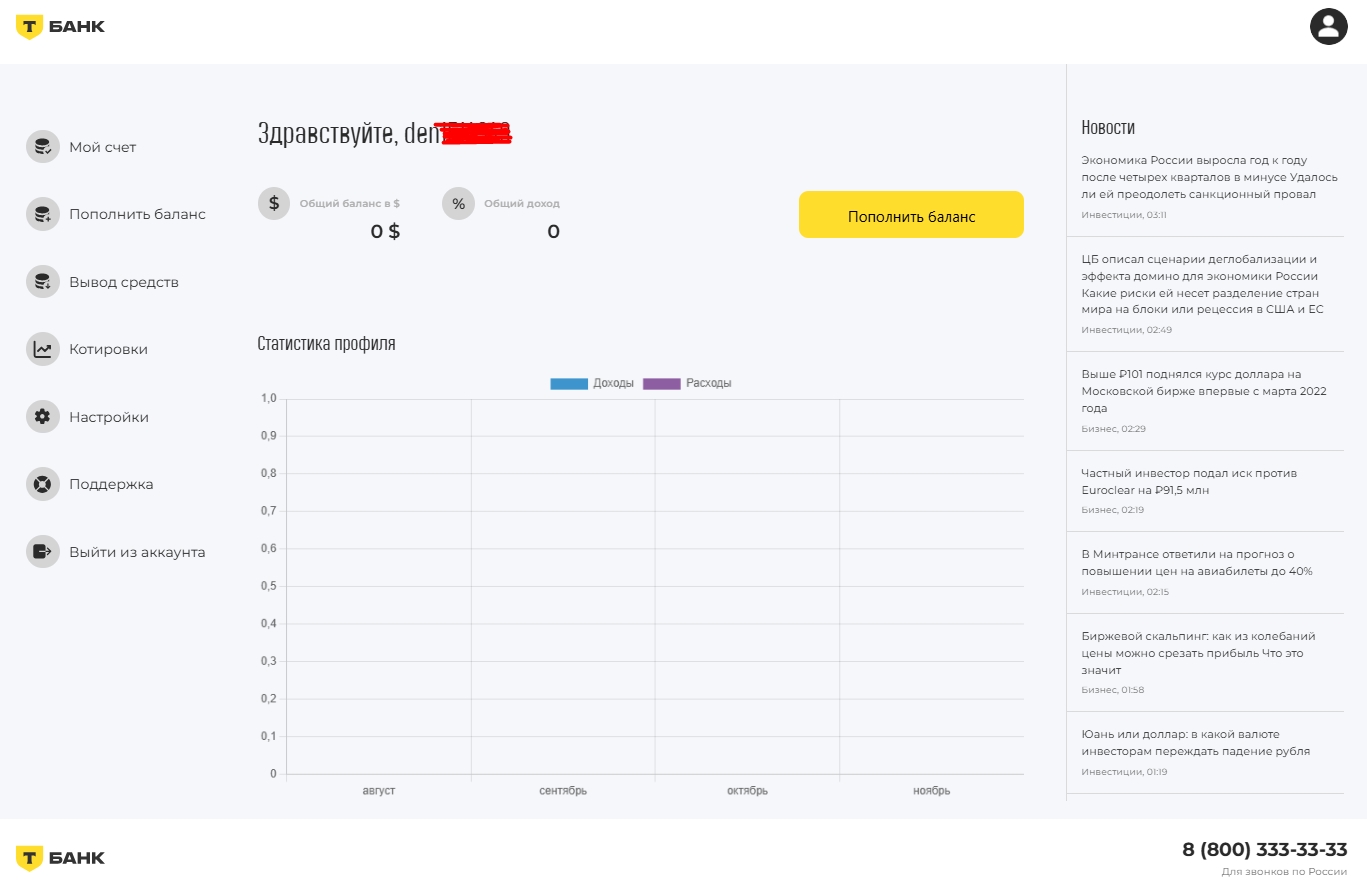Open Котировки via chart icon
This screenshot has height=887, width=1367.
[x=43, y=349]
